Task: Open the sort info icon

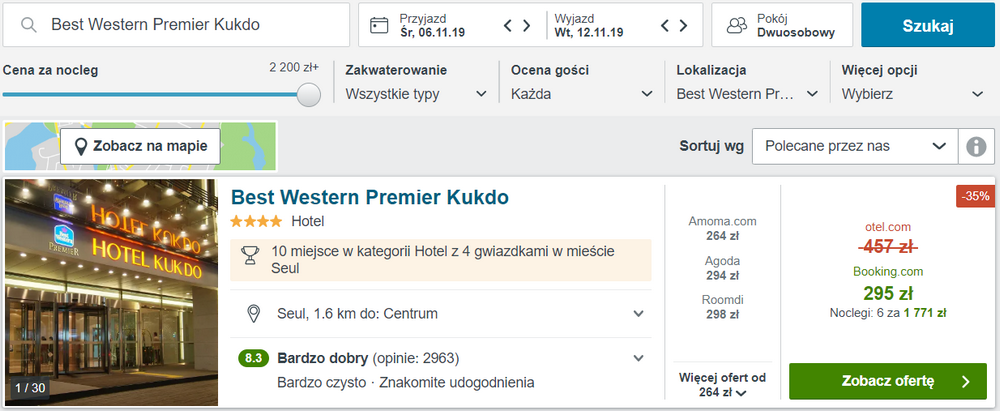Action: pos(976,146)
